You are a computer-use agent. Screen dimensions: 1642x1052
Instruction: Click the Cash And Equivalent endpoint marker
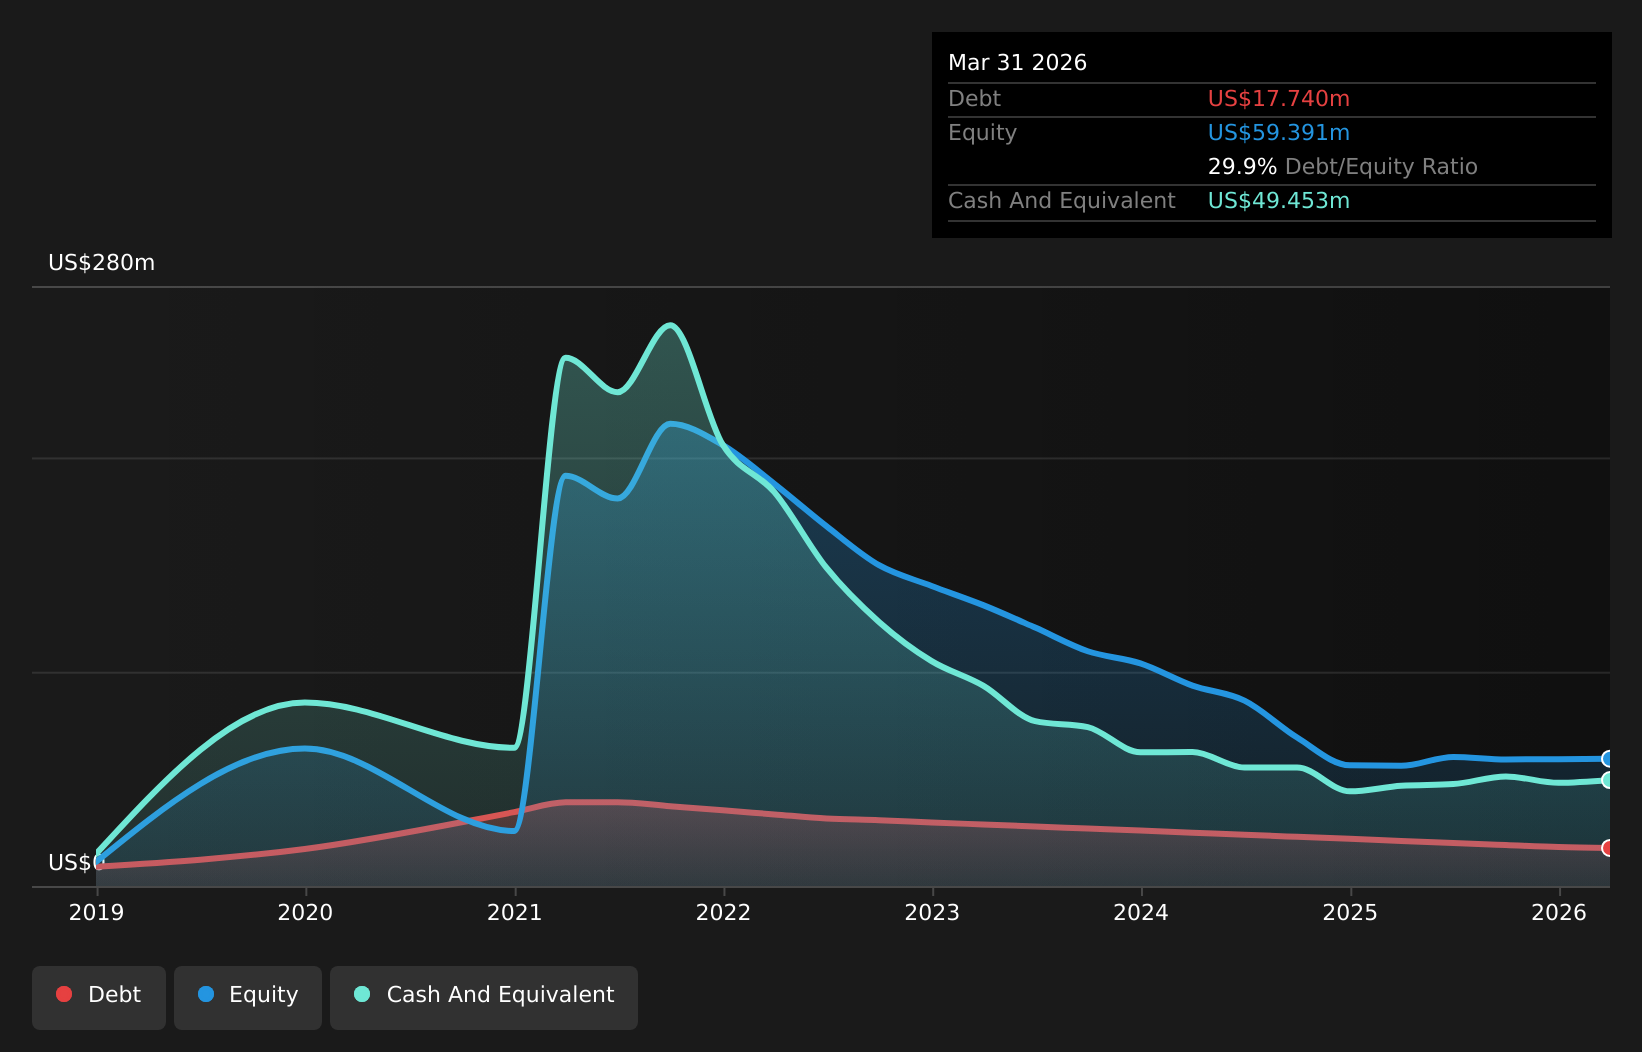pos(1609,780)
